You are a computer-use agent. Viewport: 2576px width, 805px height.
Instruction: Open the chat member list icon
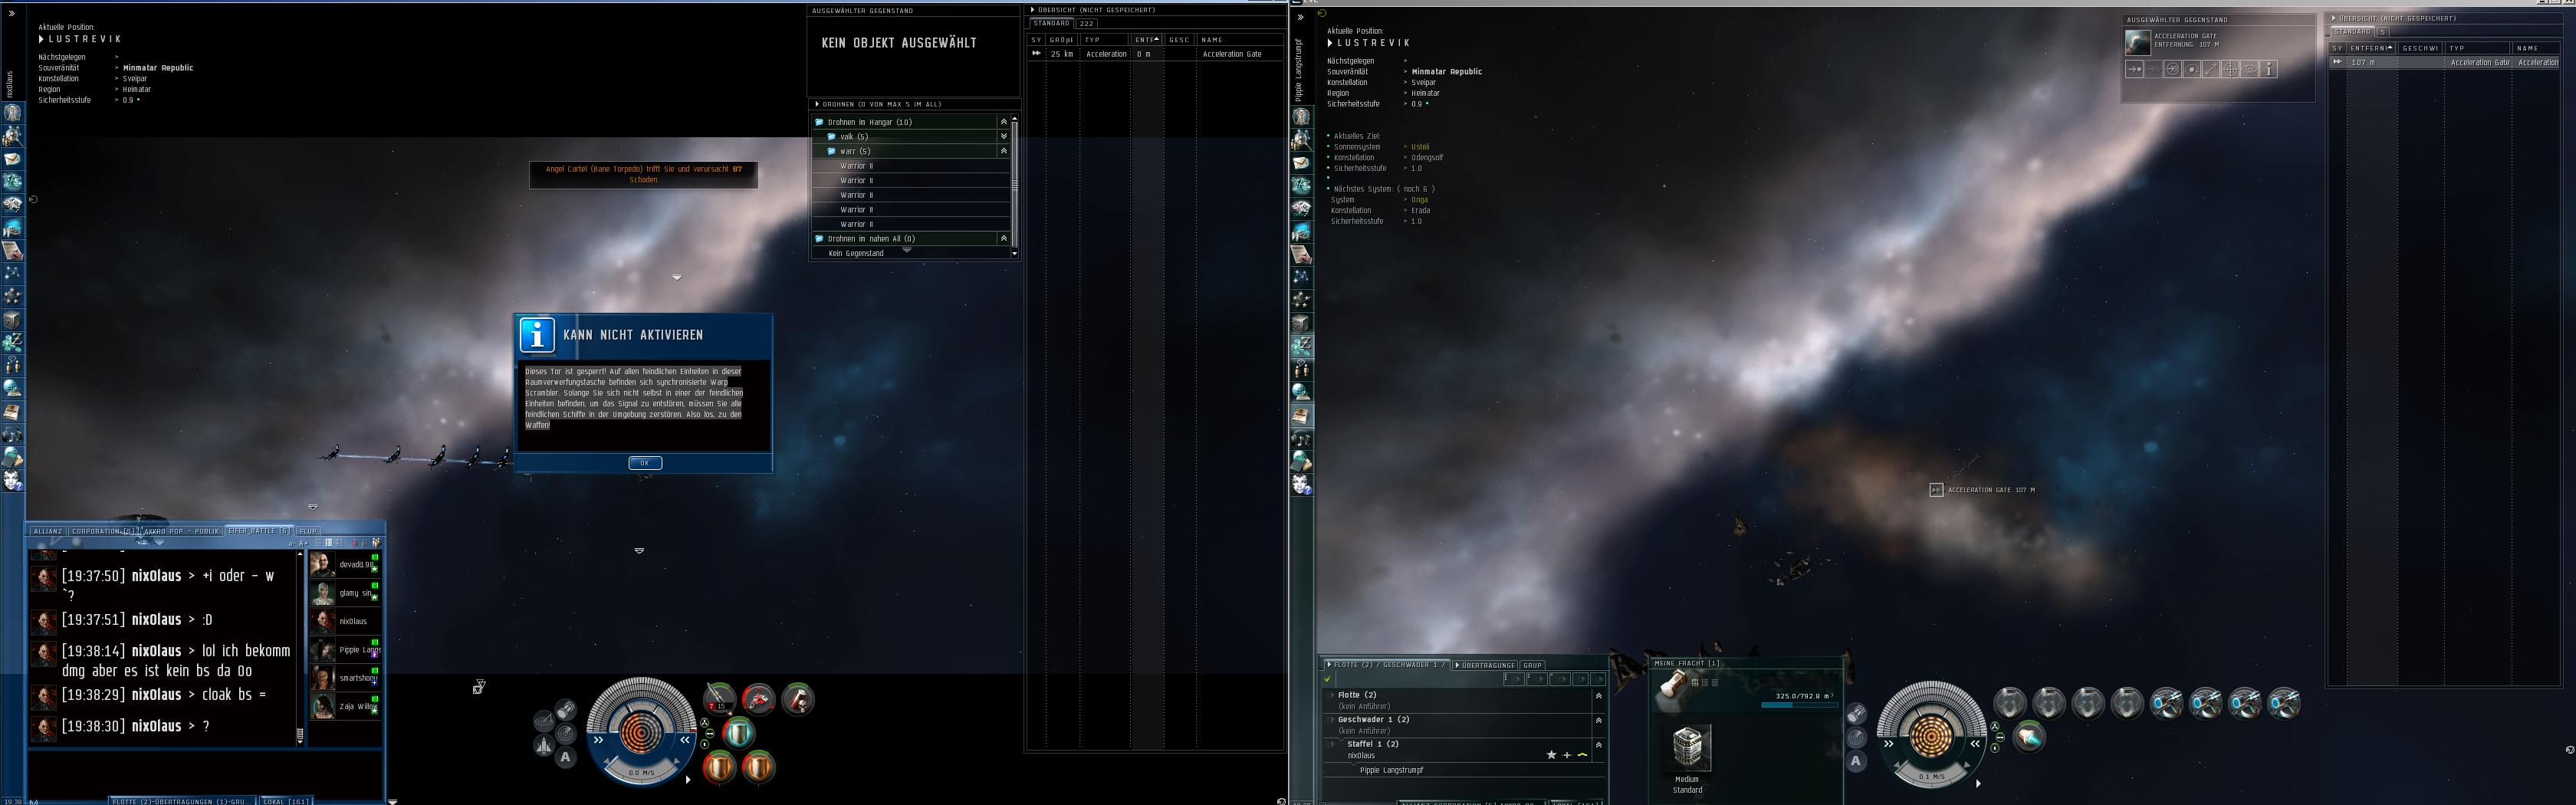[376, 543]
